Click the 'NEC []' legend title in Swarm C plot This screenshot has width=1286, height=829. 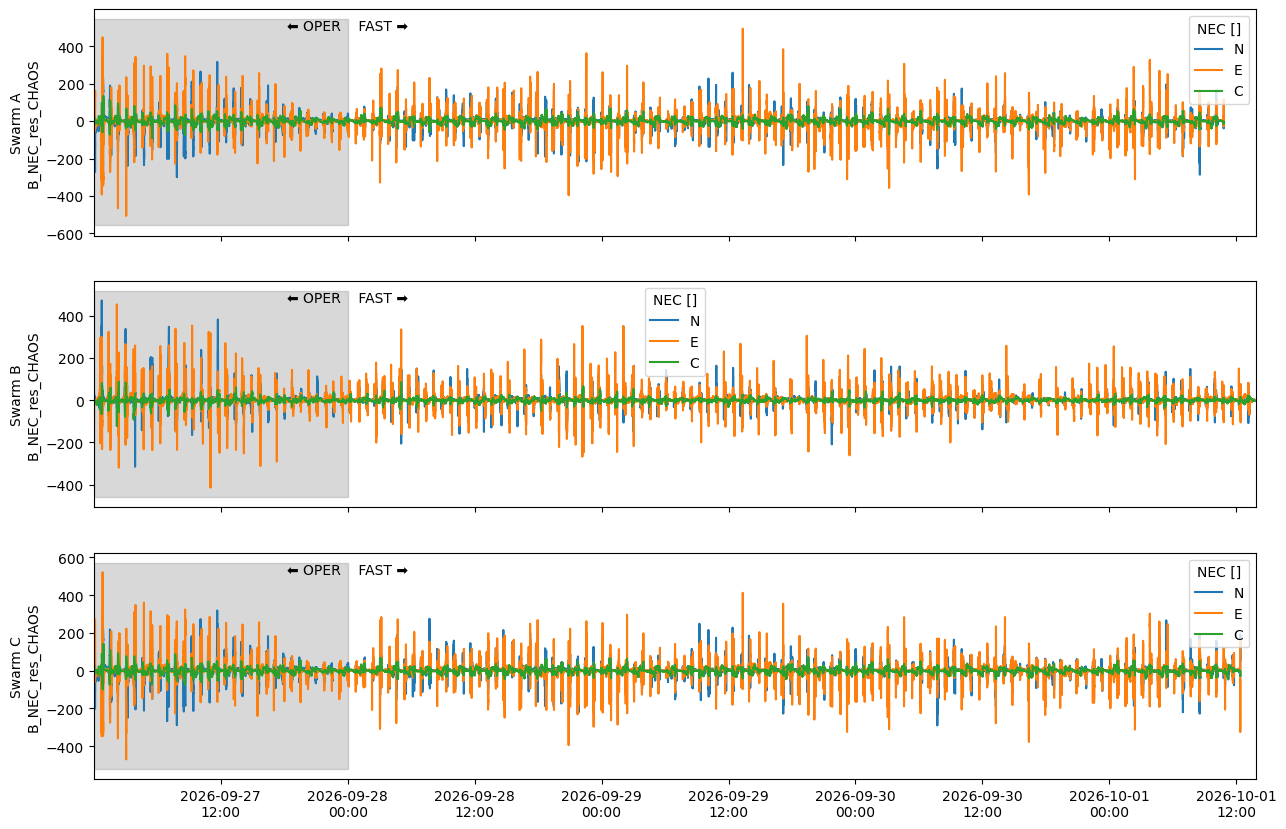1219,572
